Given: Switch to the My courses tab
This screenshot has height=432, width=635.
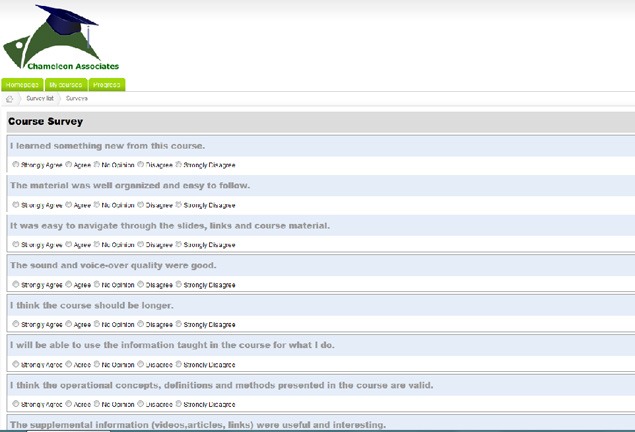Looking at the screenshot, I should (x=65, y=85).
